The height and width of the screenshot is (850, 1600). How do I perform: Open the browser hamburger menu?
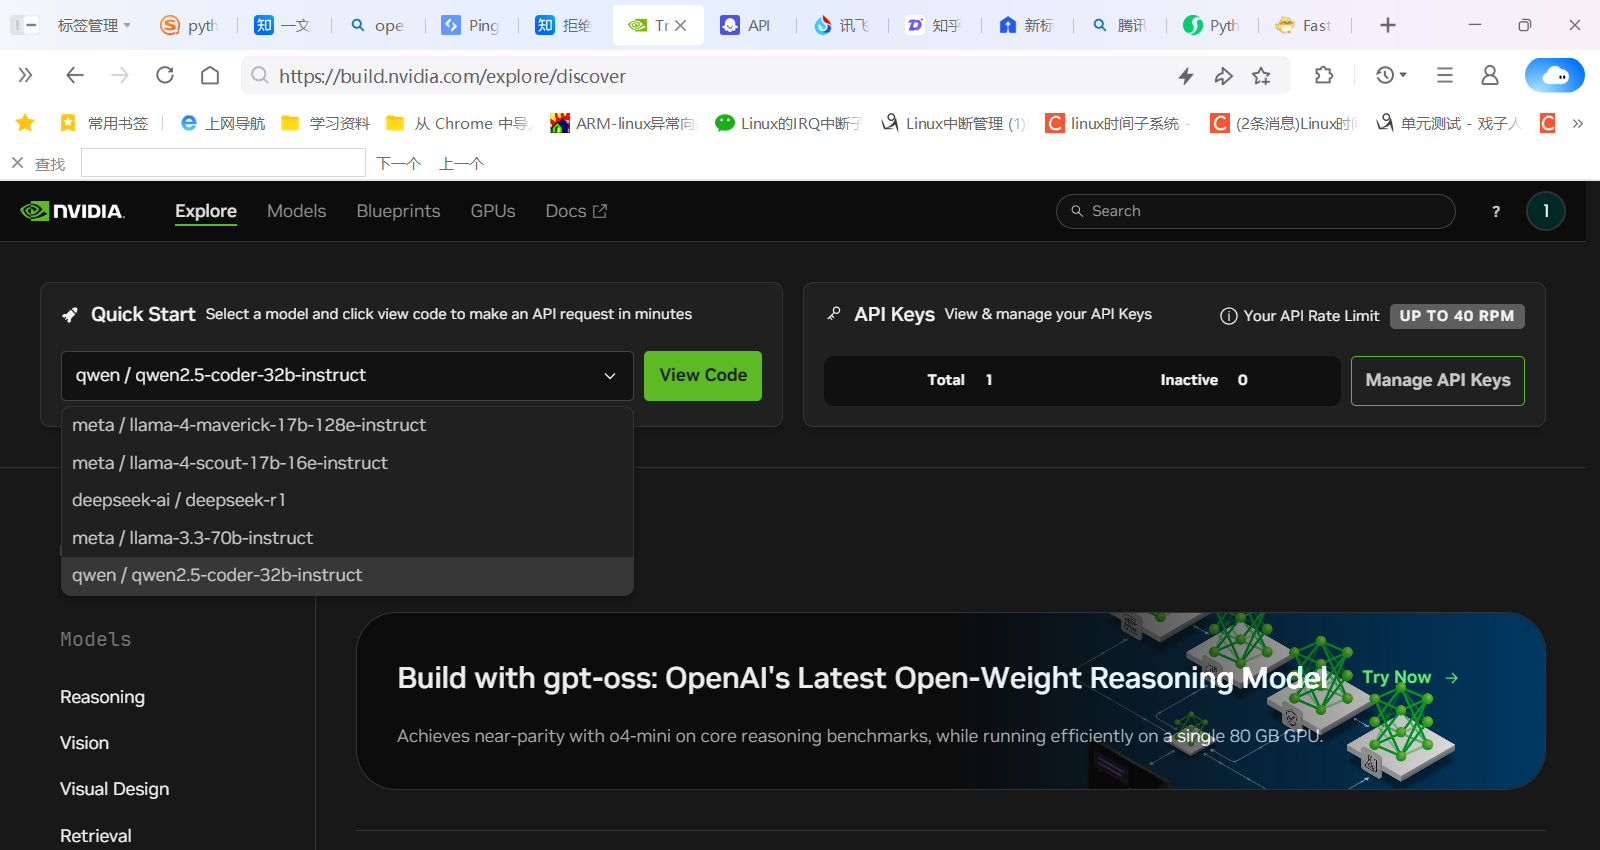tap(1445, 75)
